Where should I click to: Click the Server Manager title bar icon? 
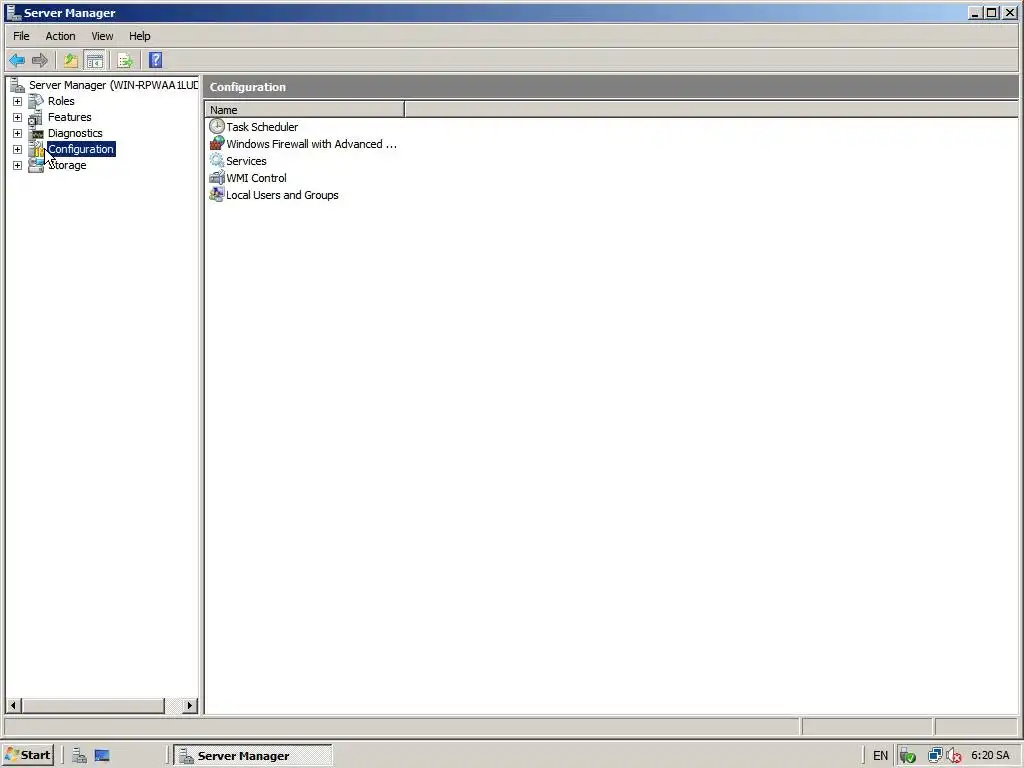(x=13, y=12)
